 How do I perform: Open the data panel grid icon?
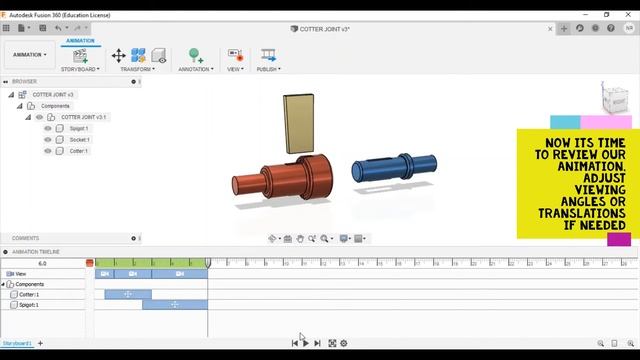click(x=6, y=28)
